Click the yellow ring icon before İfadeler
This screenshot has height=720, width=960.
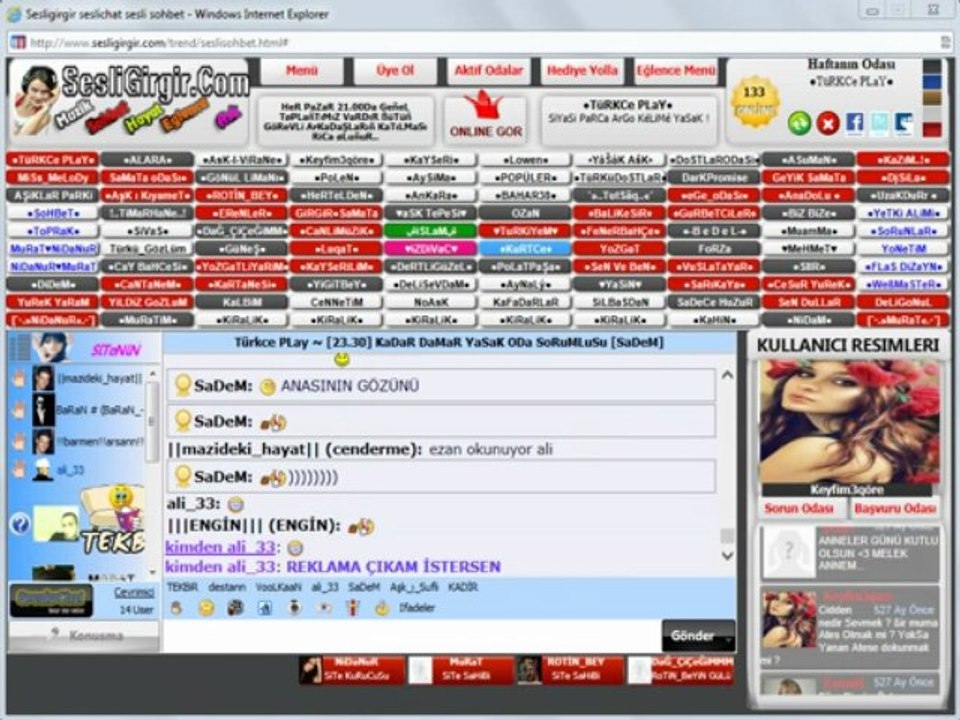click(x=383, y=608)
